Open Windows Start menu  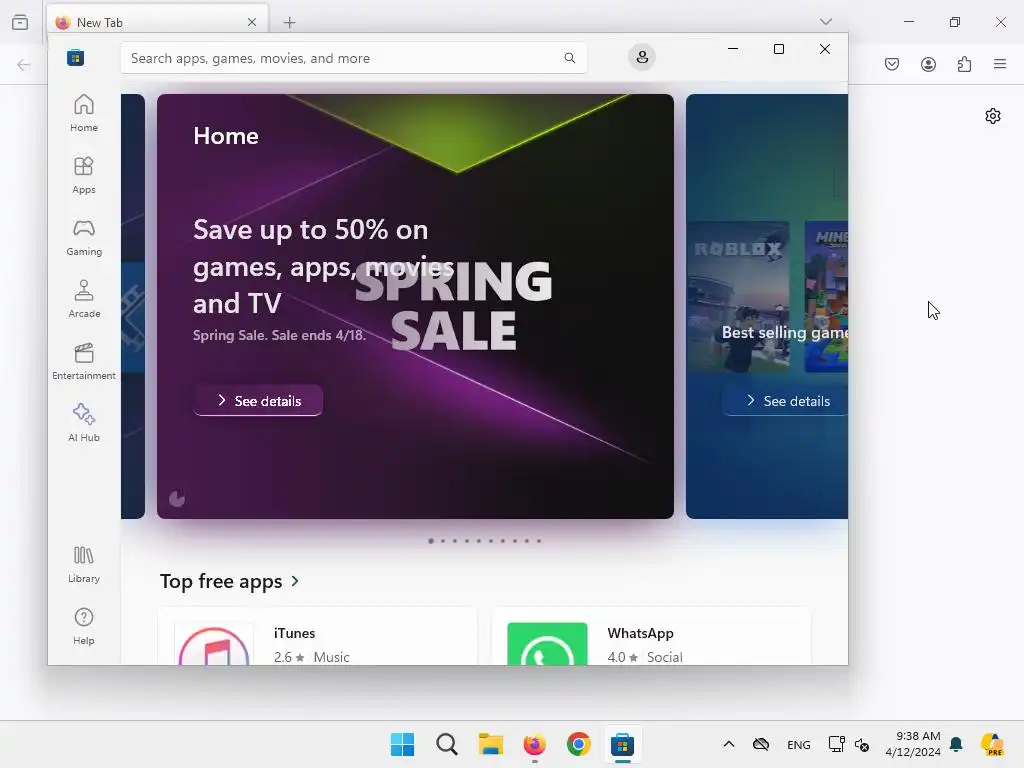tap(402, 744)
